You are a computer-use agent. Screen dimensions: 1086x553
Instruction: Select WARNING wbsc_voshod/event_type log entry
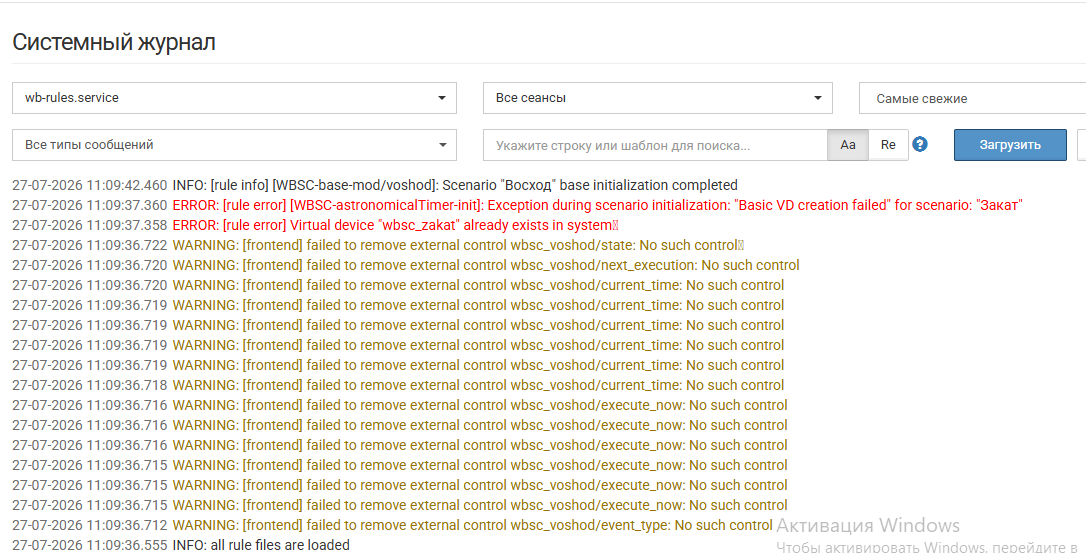[392, 525]
